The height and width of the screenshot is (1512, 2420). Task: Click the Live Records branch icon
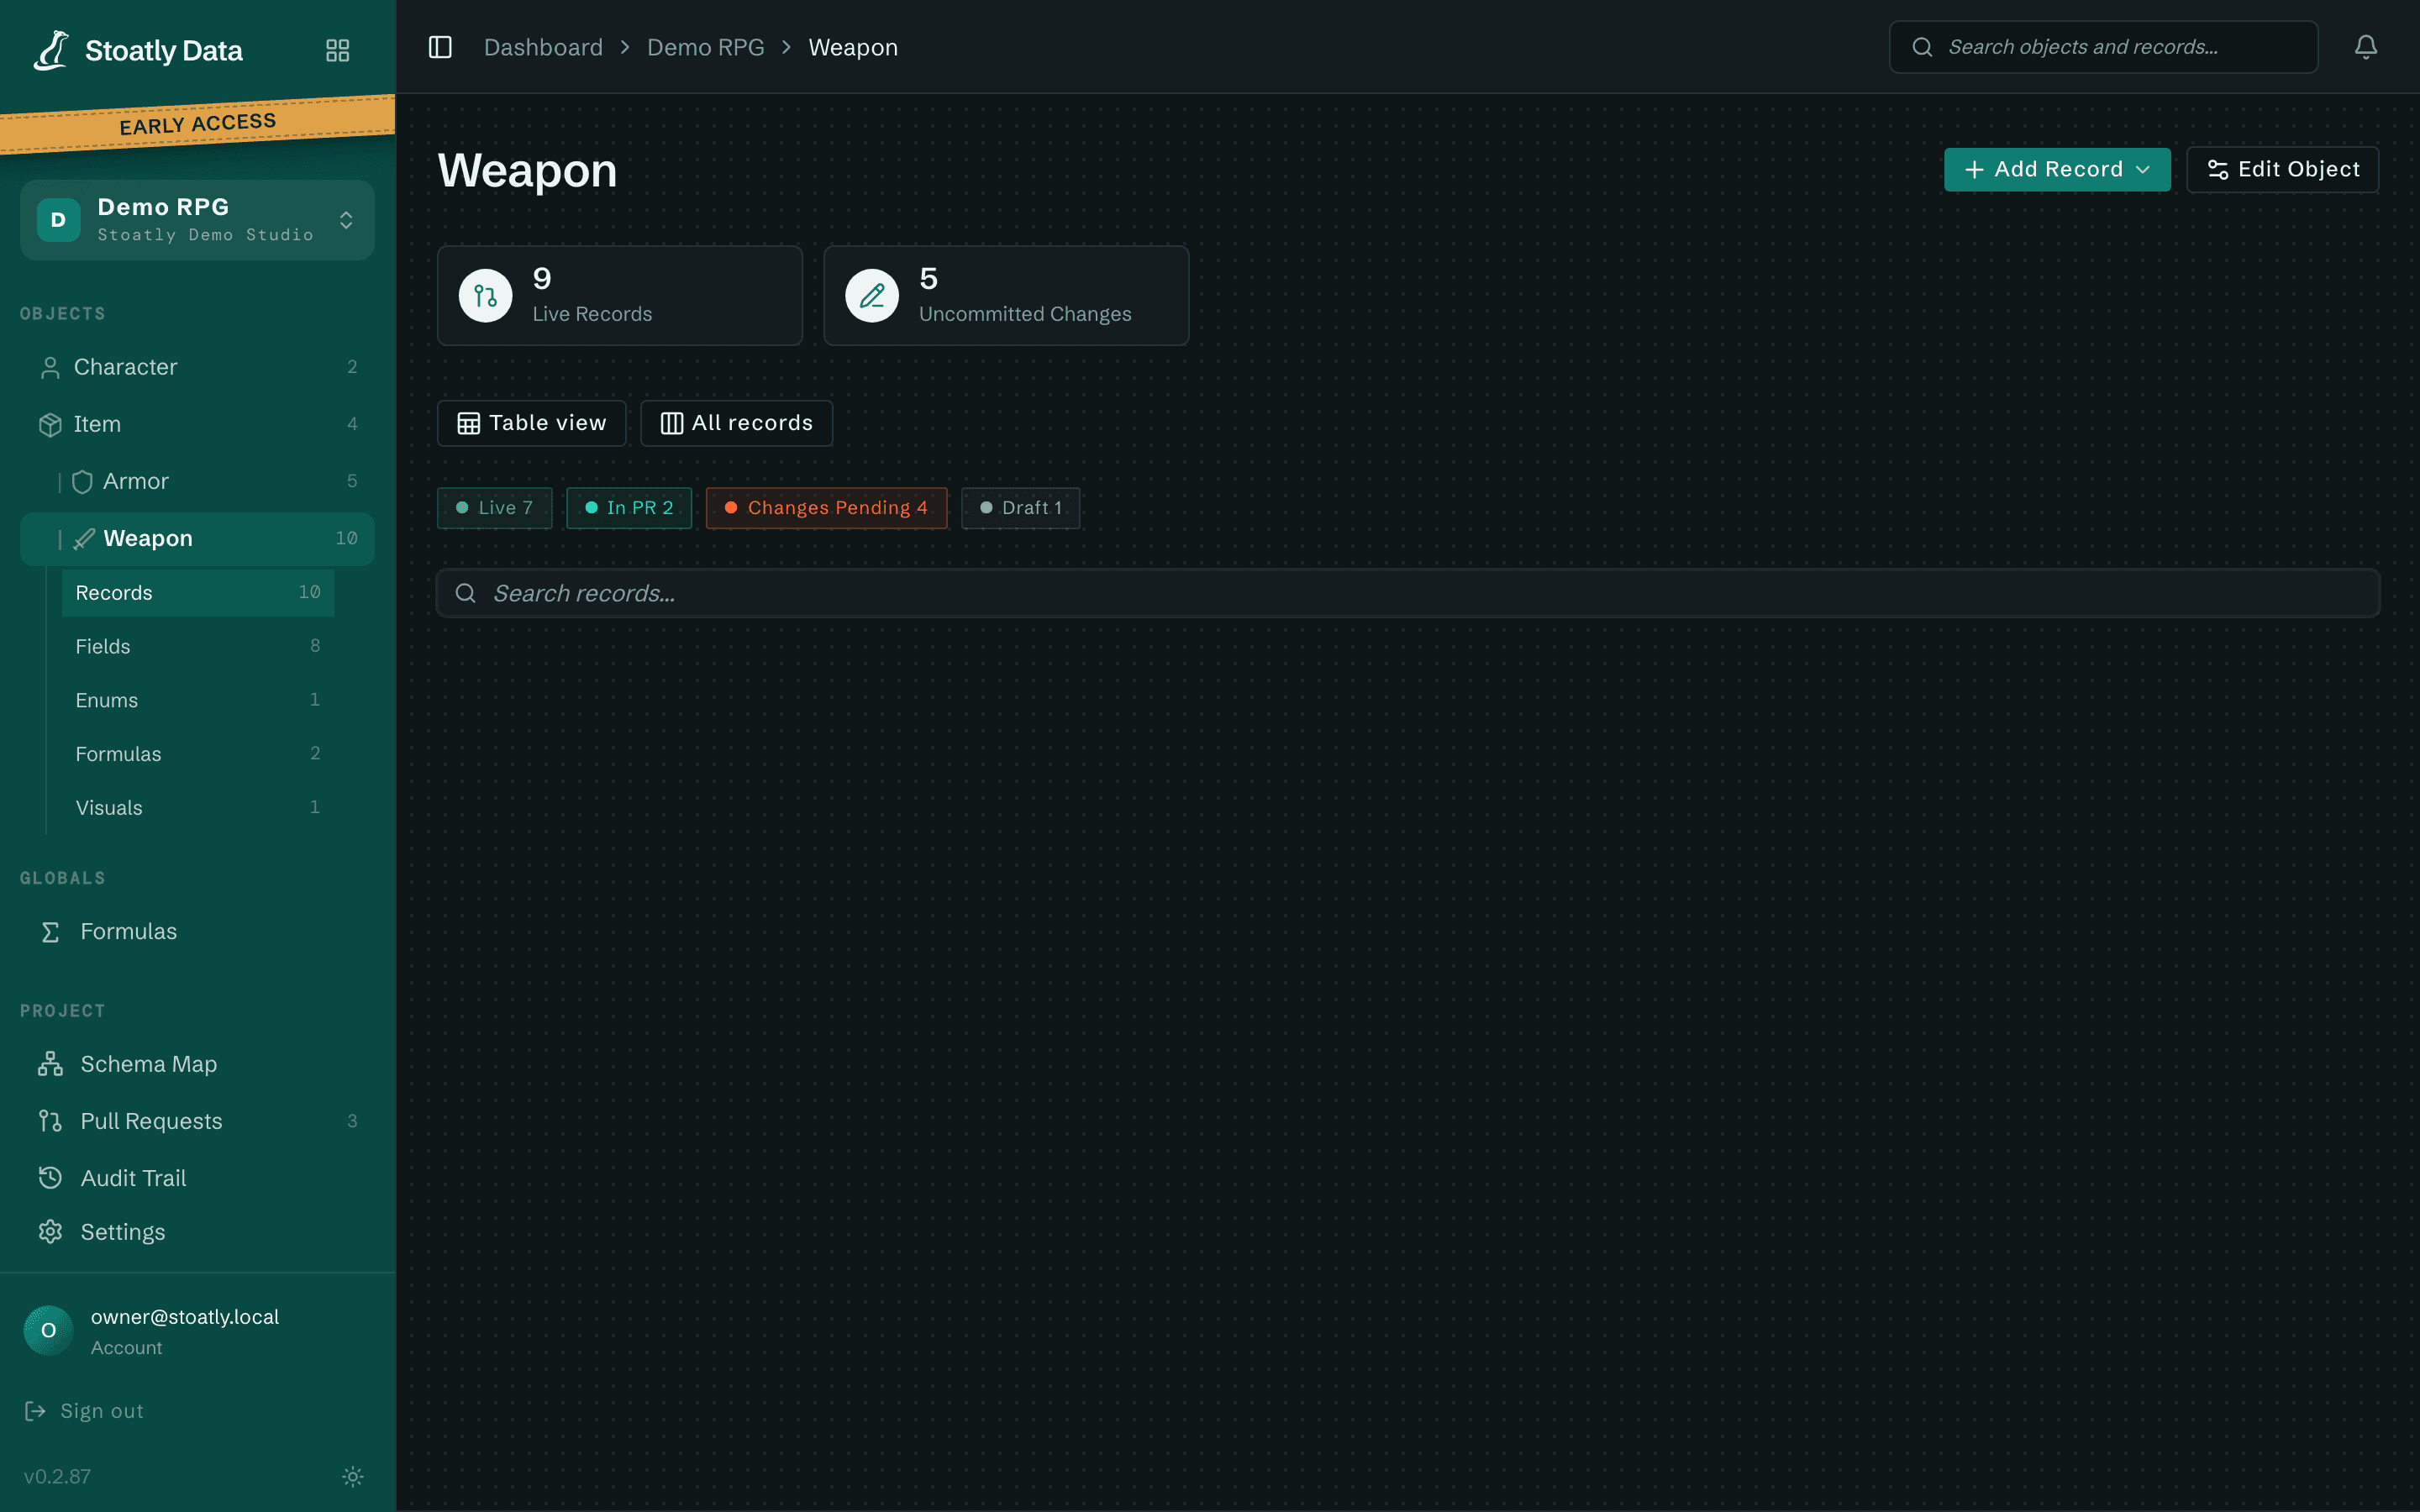pyautogui.click(x=486, y=296)
